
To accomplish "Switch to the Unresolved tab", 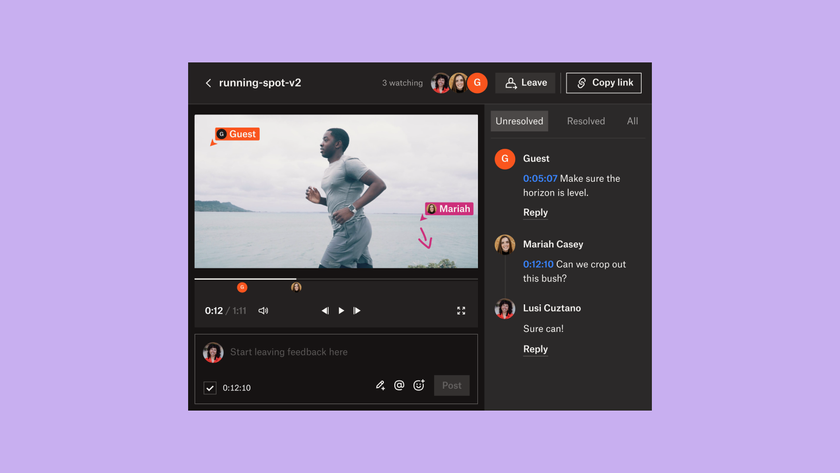I will 519,121.
